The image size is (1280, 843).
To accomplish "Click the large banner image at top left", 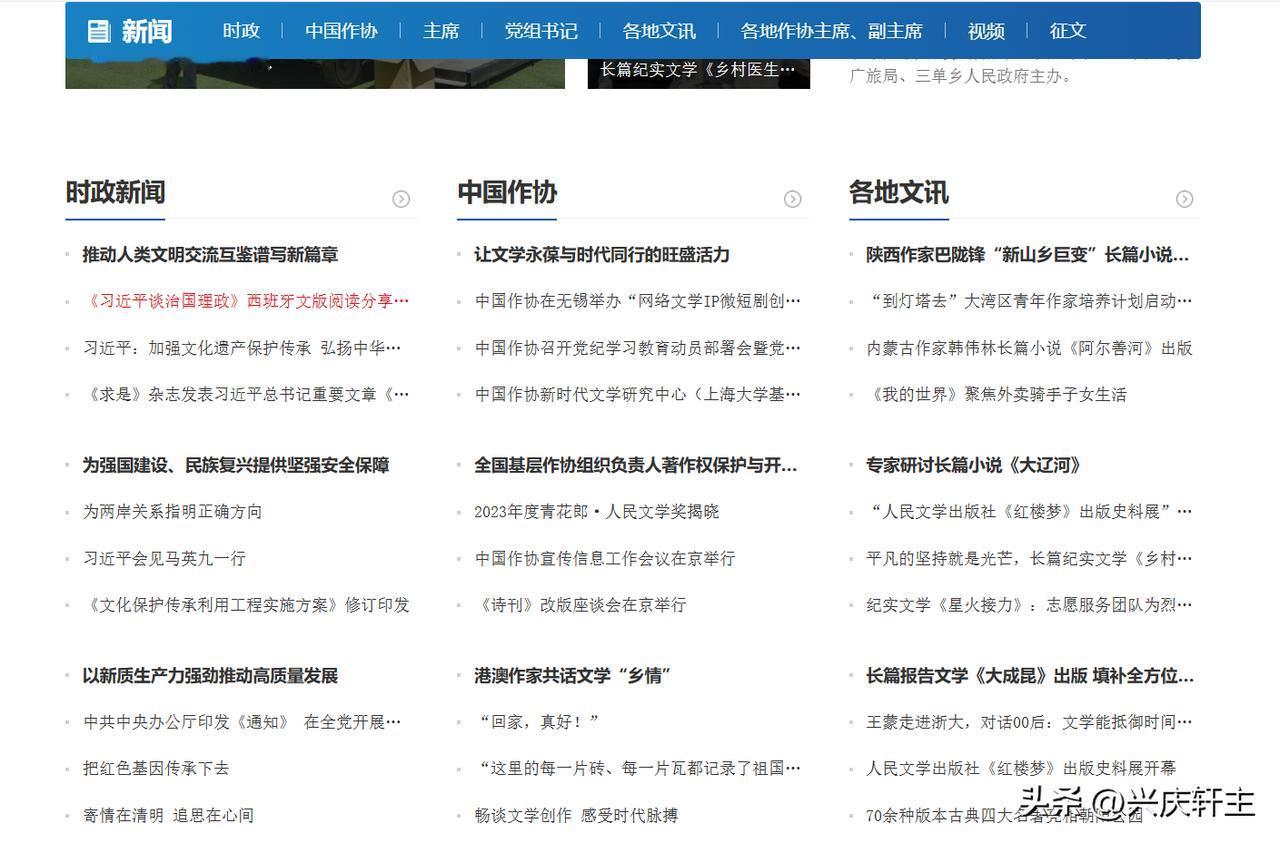I will pyautogui.click(x=315, y=73).
